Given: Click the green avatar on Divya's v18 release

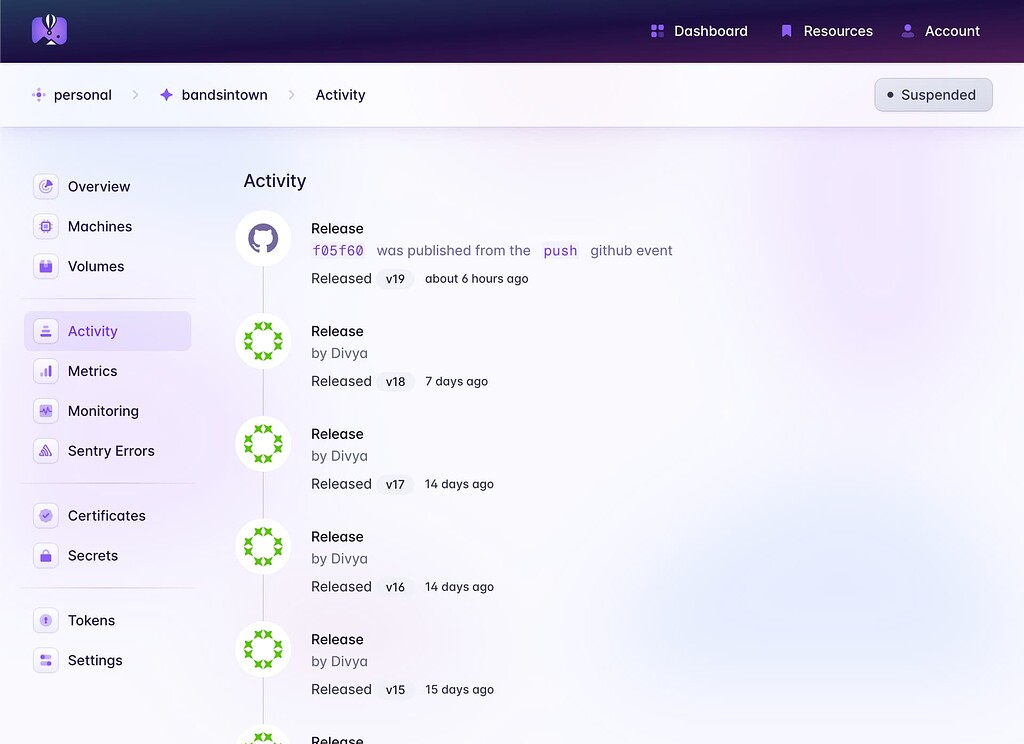Looking at the screenshot, I should (262, 340).
